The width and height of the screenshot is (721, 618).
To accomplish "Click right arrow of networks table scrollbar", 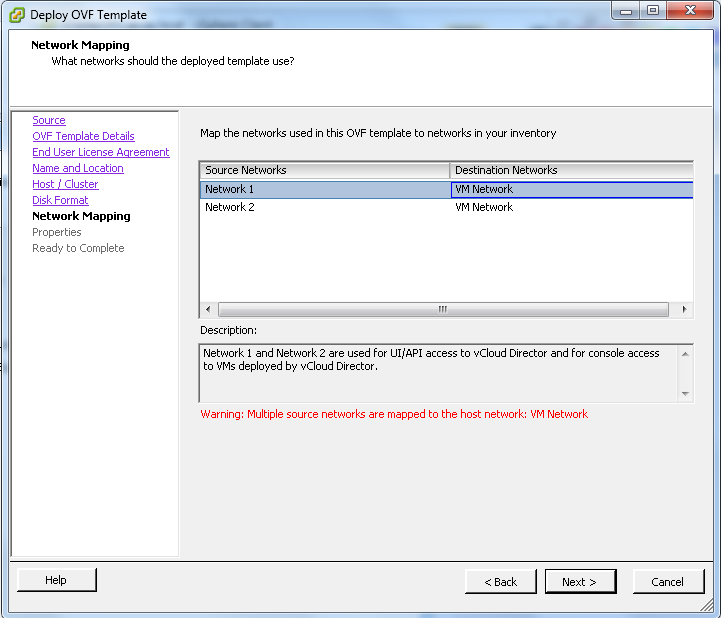I will pos(684,309).
